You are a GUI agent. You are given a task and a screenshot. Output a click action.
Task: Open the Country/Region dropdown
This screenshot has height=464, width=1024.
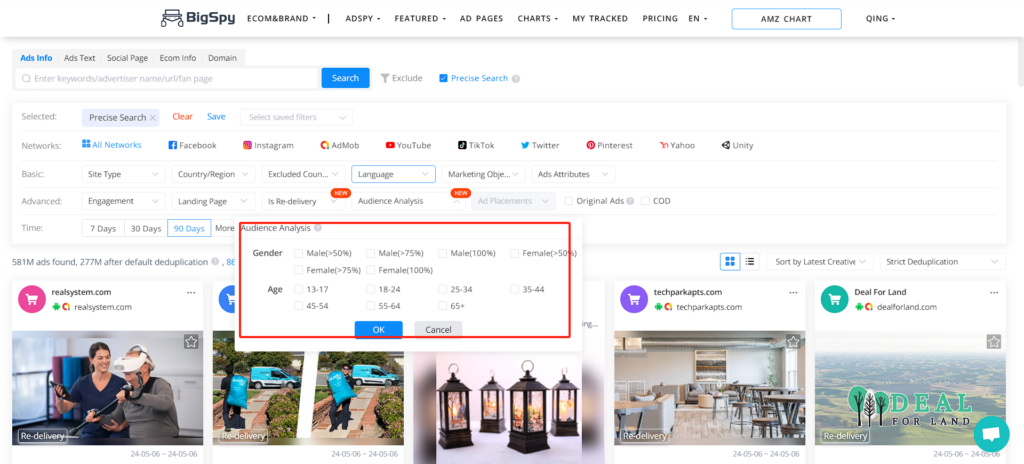[214, 174]
